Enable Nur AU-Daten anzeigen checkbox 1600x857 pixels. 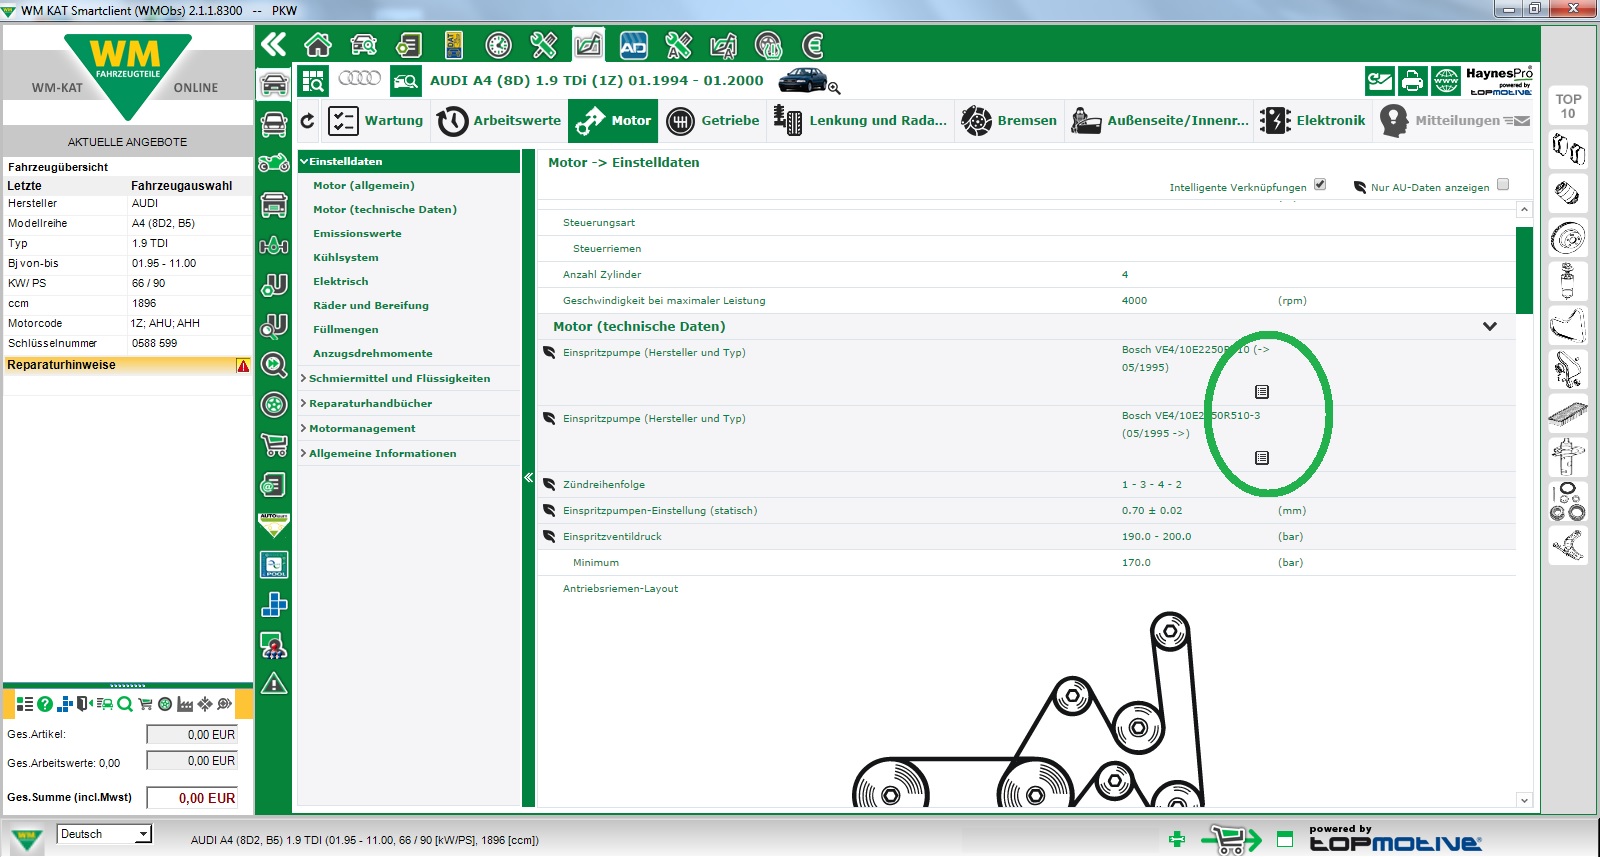click(1503, 185)
